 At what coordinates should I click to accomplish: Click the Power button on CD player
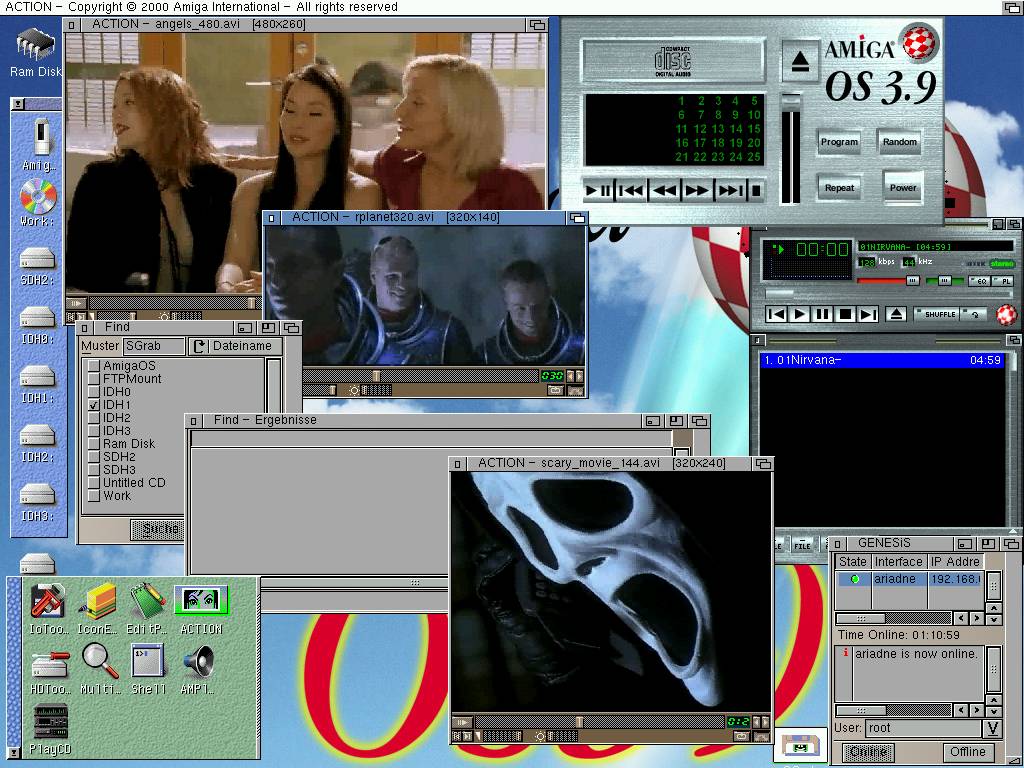(x=903, y=187)
